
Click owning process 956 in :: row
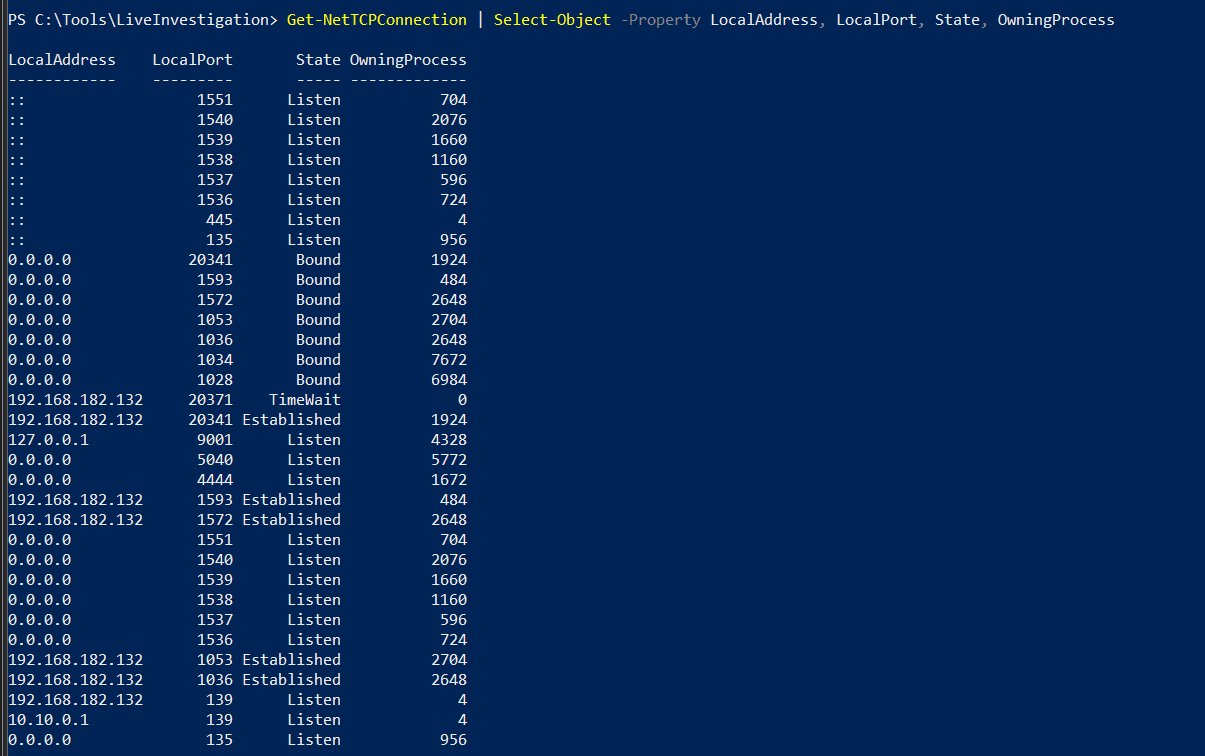pyautogui.click(x=453, y=240)
